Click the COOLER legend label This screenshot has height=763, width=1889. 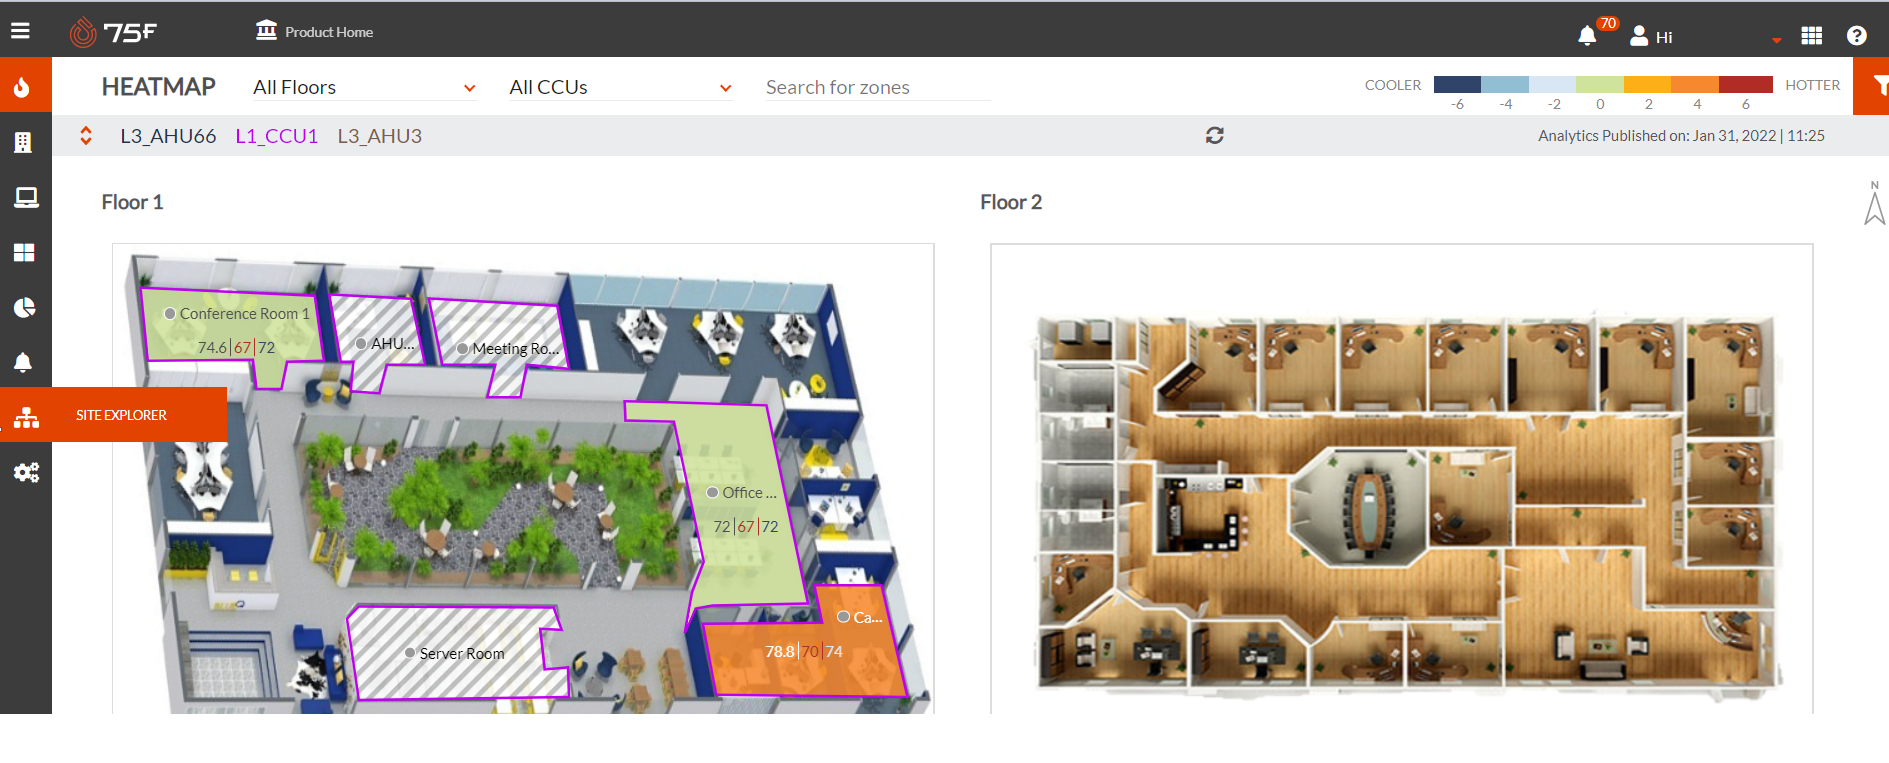coord(1393,85)
